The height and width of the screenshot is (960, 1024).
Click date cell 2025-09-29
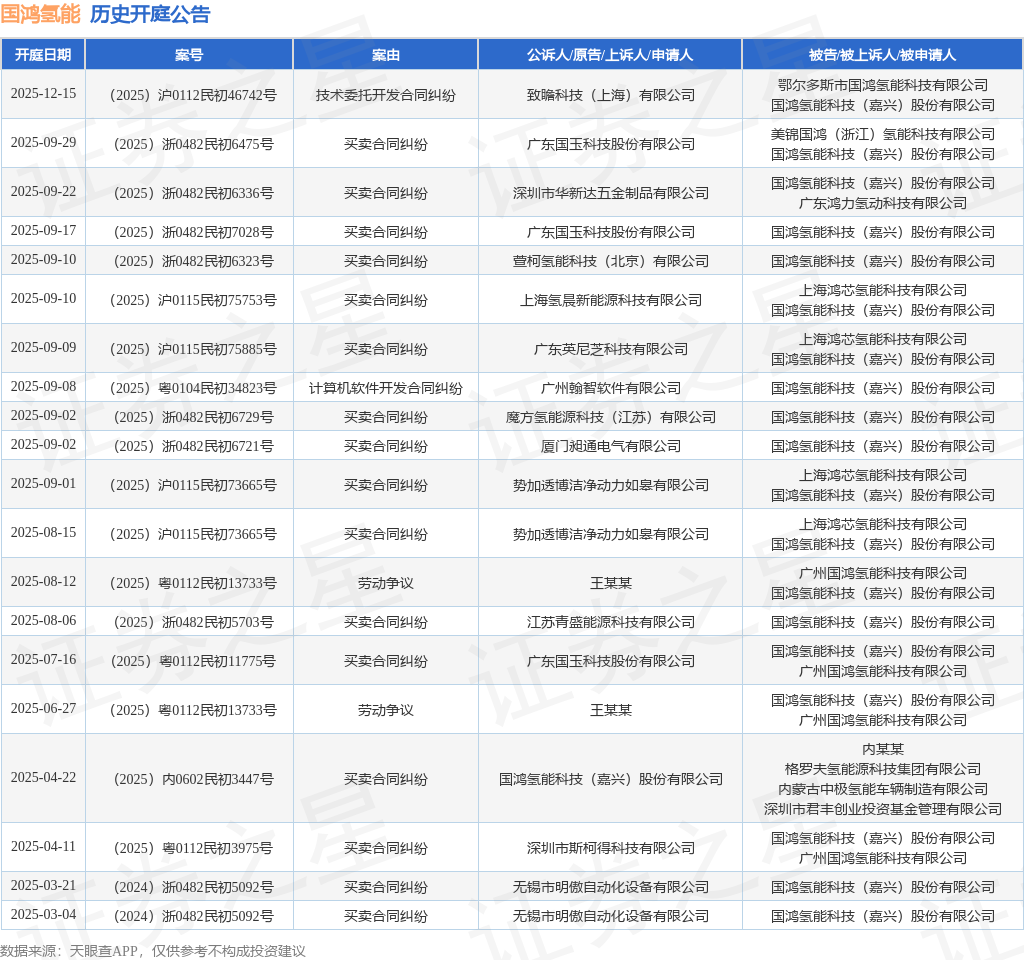tap(43, 142)
